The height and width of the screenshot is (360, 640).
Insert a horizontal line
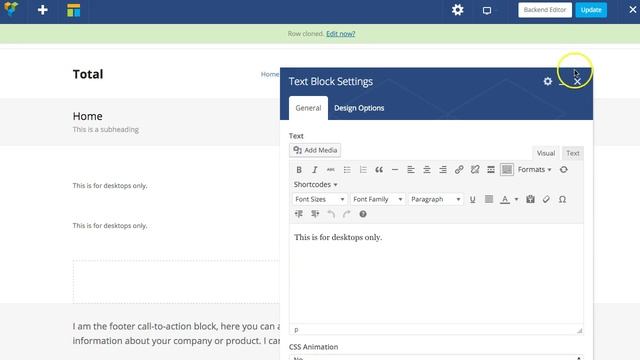tap(395, 170)
